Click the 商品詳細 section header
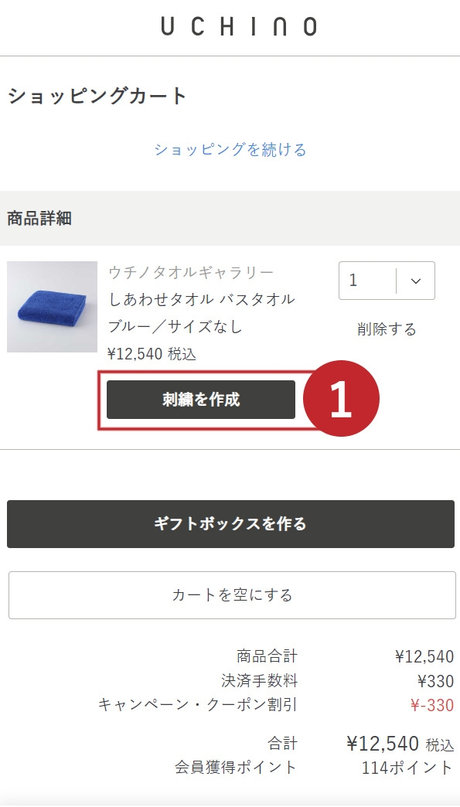Screen dimensions: 460x807 [39, 218]
